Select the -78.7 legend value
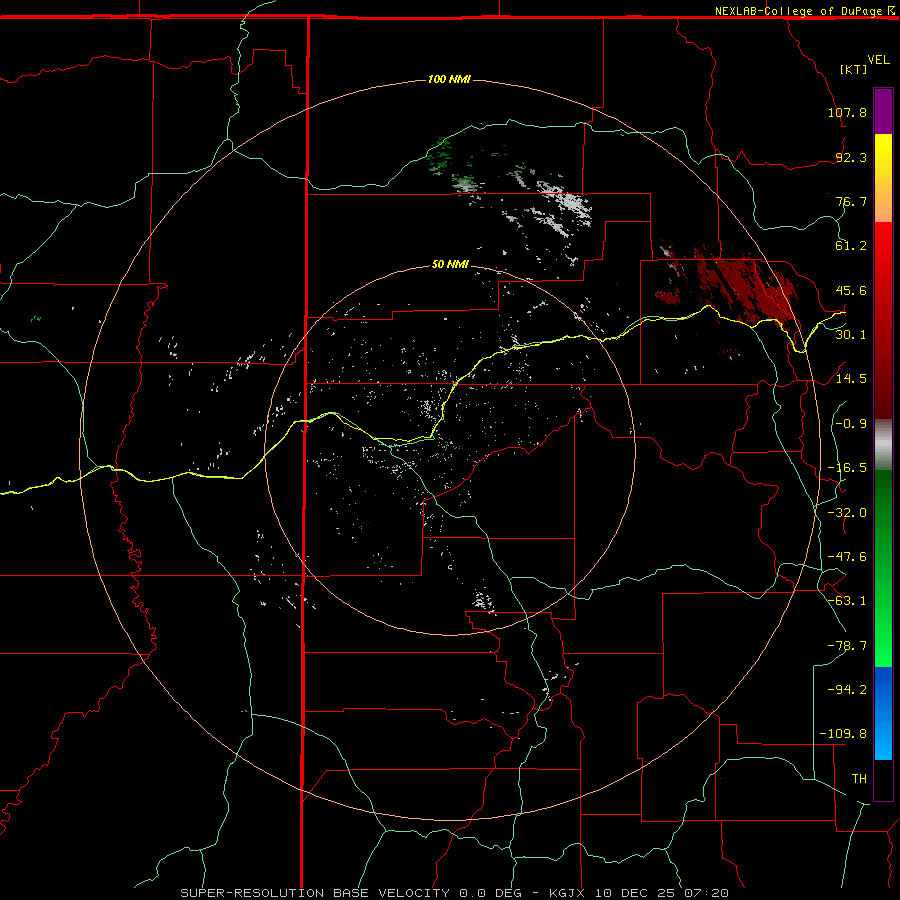 847,646
